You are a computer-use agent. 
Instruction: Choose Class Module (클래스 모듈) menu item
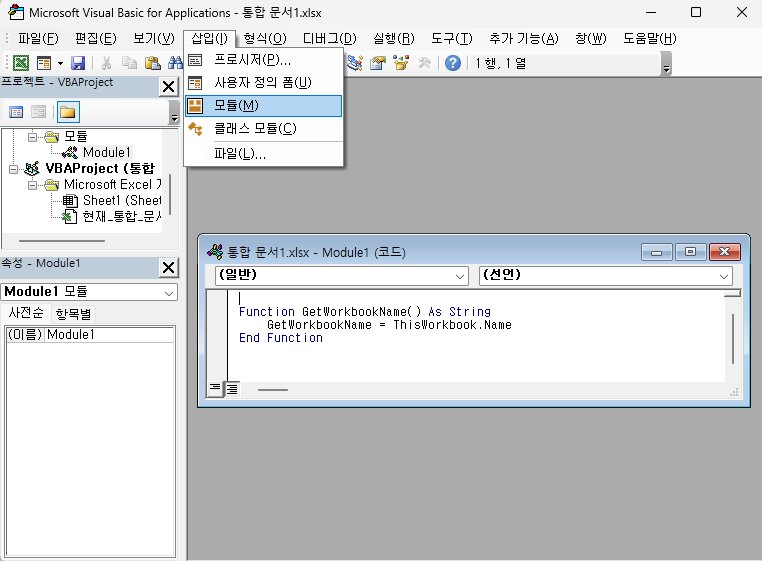pos(263,129)
